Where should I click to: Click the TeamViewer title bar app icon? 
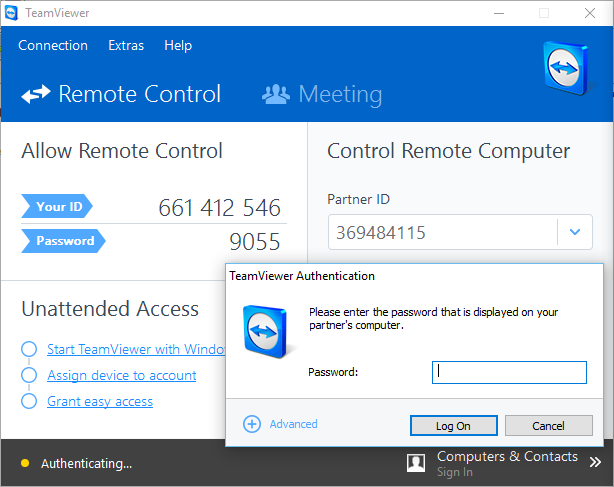pos(11,13)
